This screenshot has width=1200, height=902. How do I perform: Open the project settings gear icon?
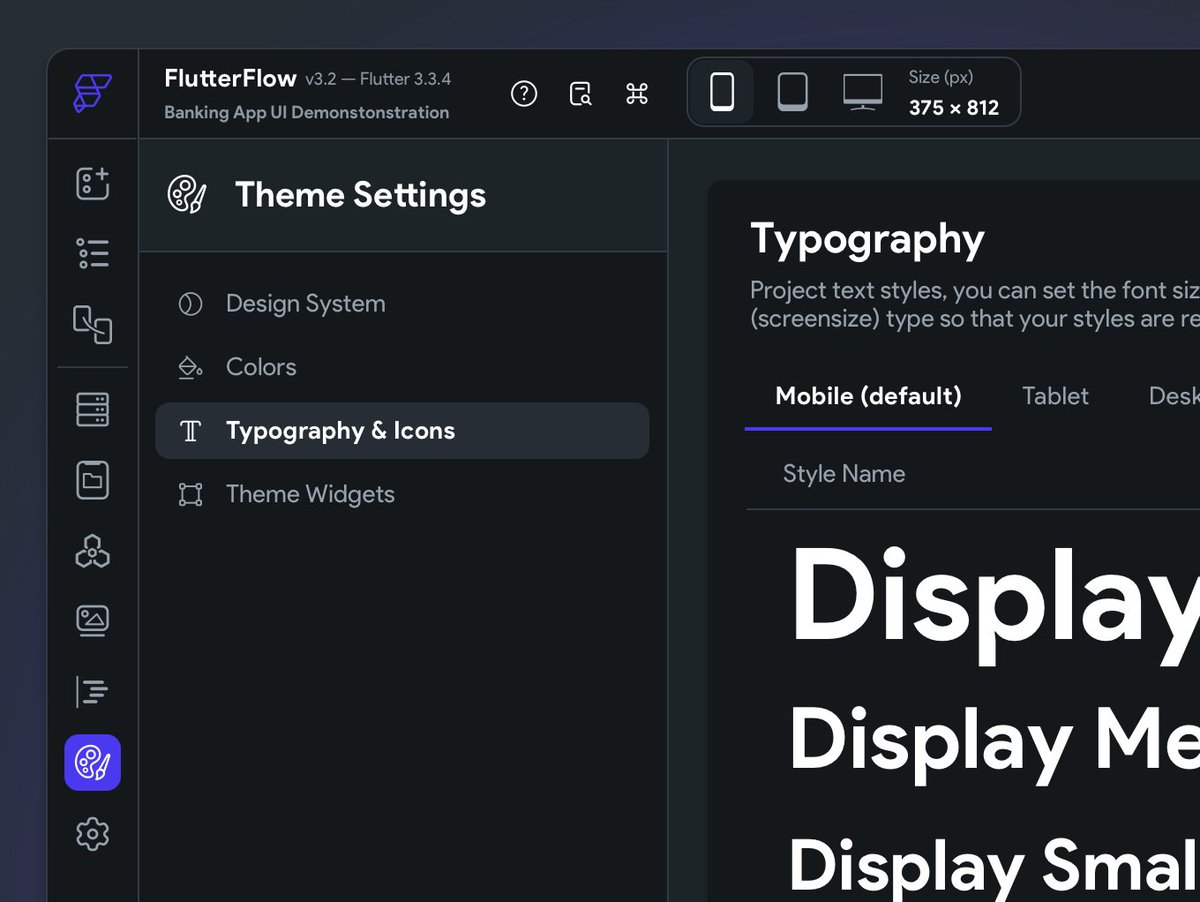pyautogui.click(x=93, y=834)
